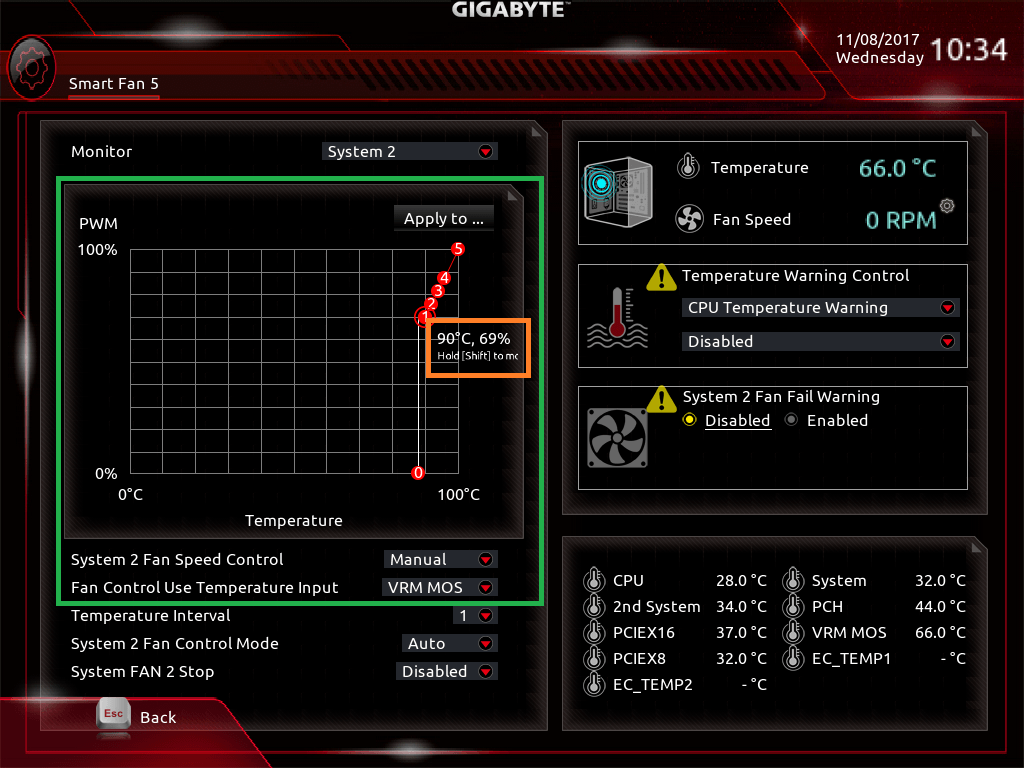This screenshot has height=768, width=1024.
Task: Click the PC case sensor location icon
Action: coord(618,191)
